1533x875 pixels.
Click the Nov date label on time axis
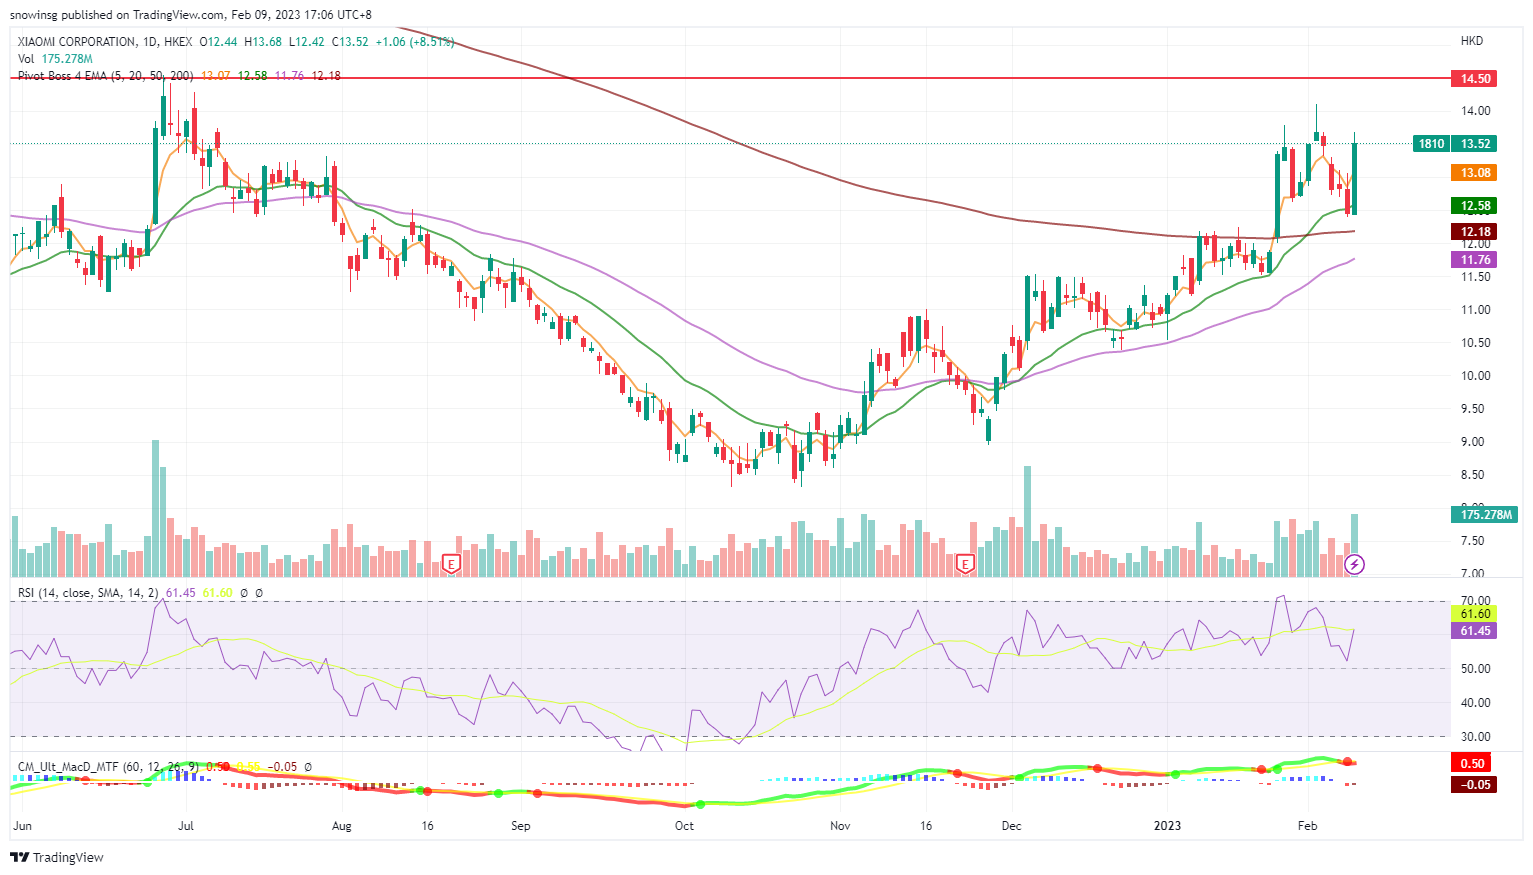point(840,826)
